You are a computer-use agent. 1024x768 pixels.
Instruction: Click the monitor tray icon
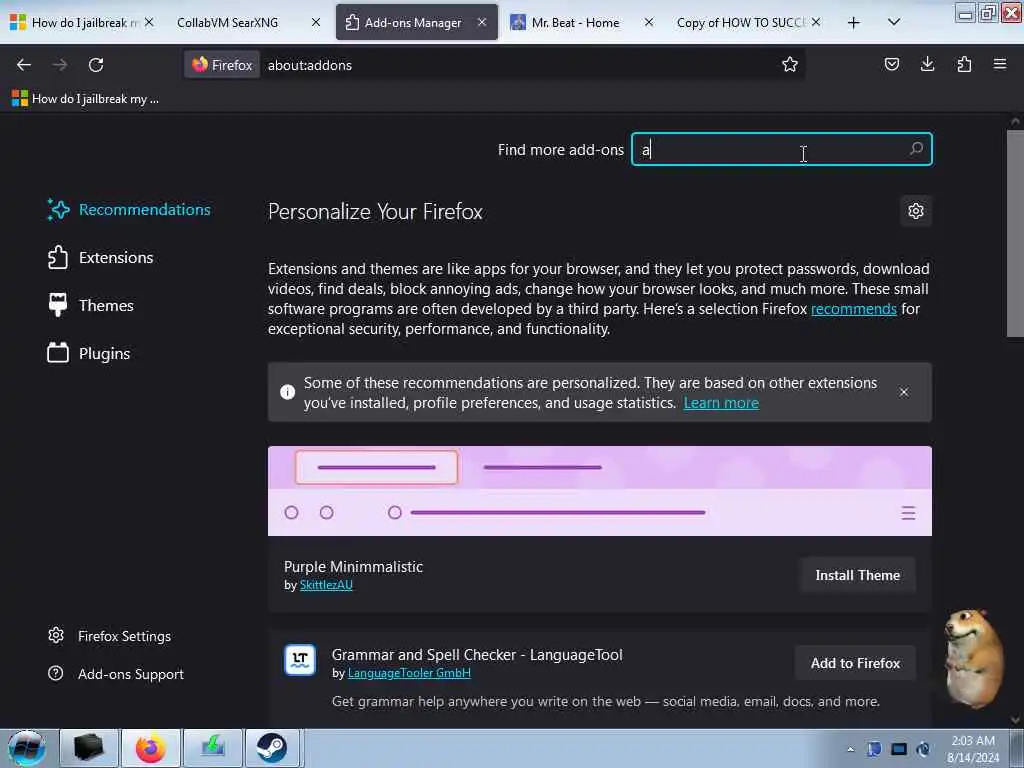899,749
